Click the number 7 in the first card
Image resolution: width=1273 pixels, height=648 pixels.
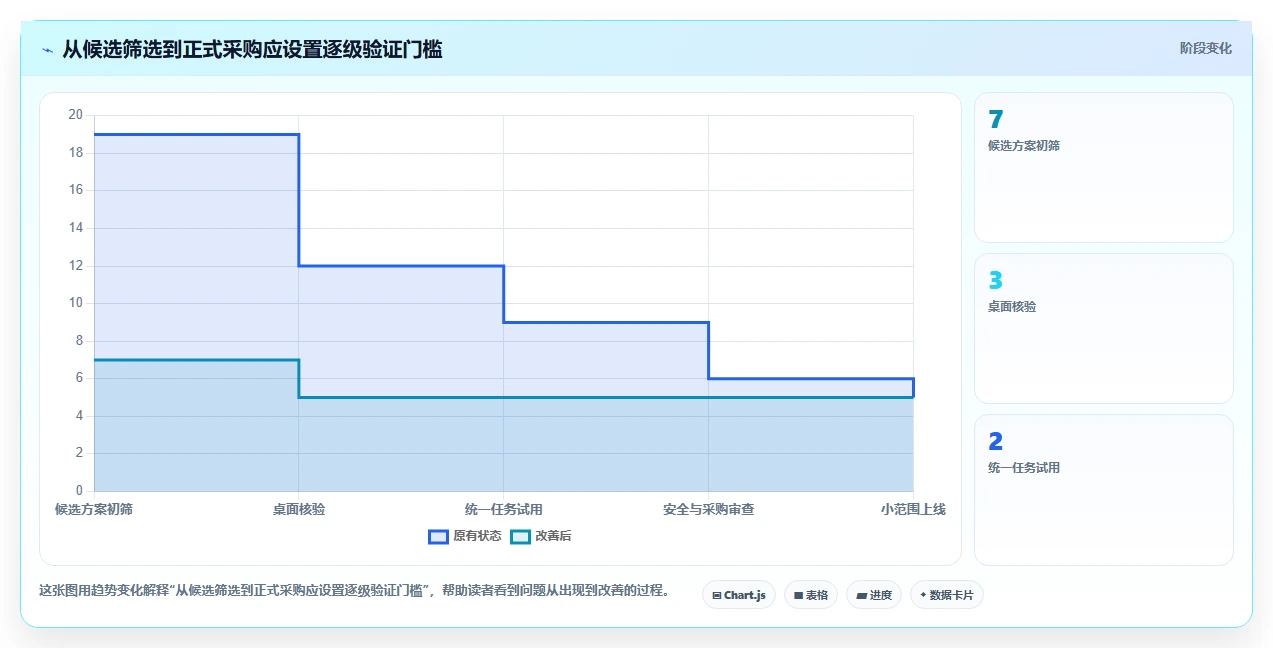click(995, 120)
